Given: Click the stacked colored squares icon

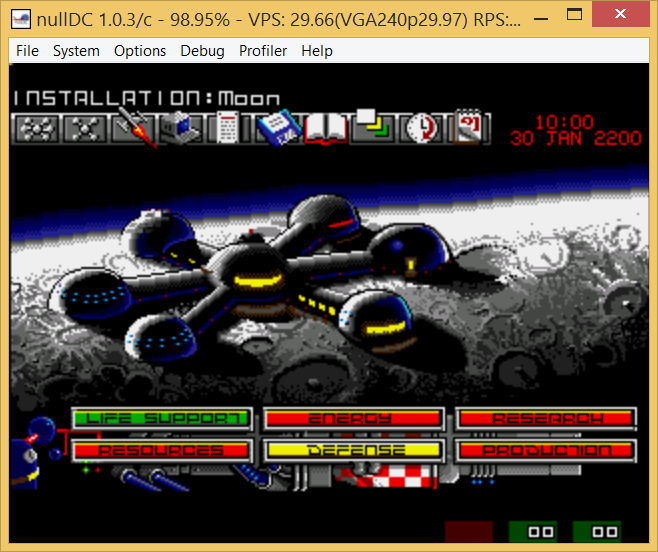Looking at the screenshot, I should pos(373,124).
